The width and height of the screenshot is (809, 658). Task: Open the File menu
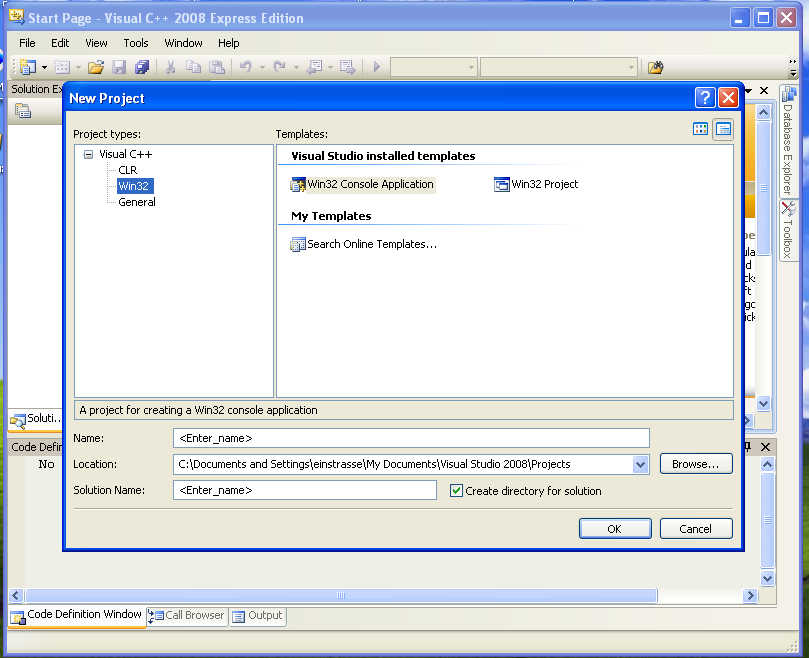click(27, 43)
